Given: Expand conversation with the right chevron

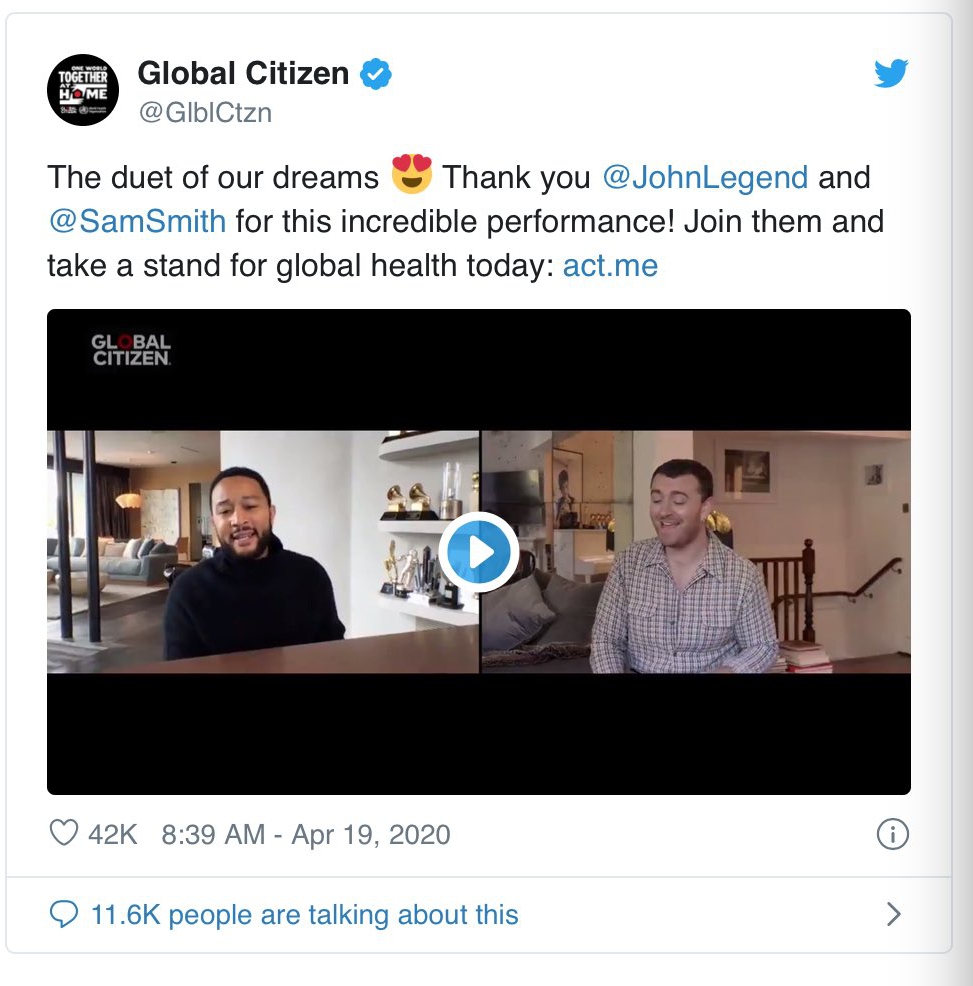Looking at the screenshot, I should click(893, 914).
